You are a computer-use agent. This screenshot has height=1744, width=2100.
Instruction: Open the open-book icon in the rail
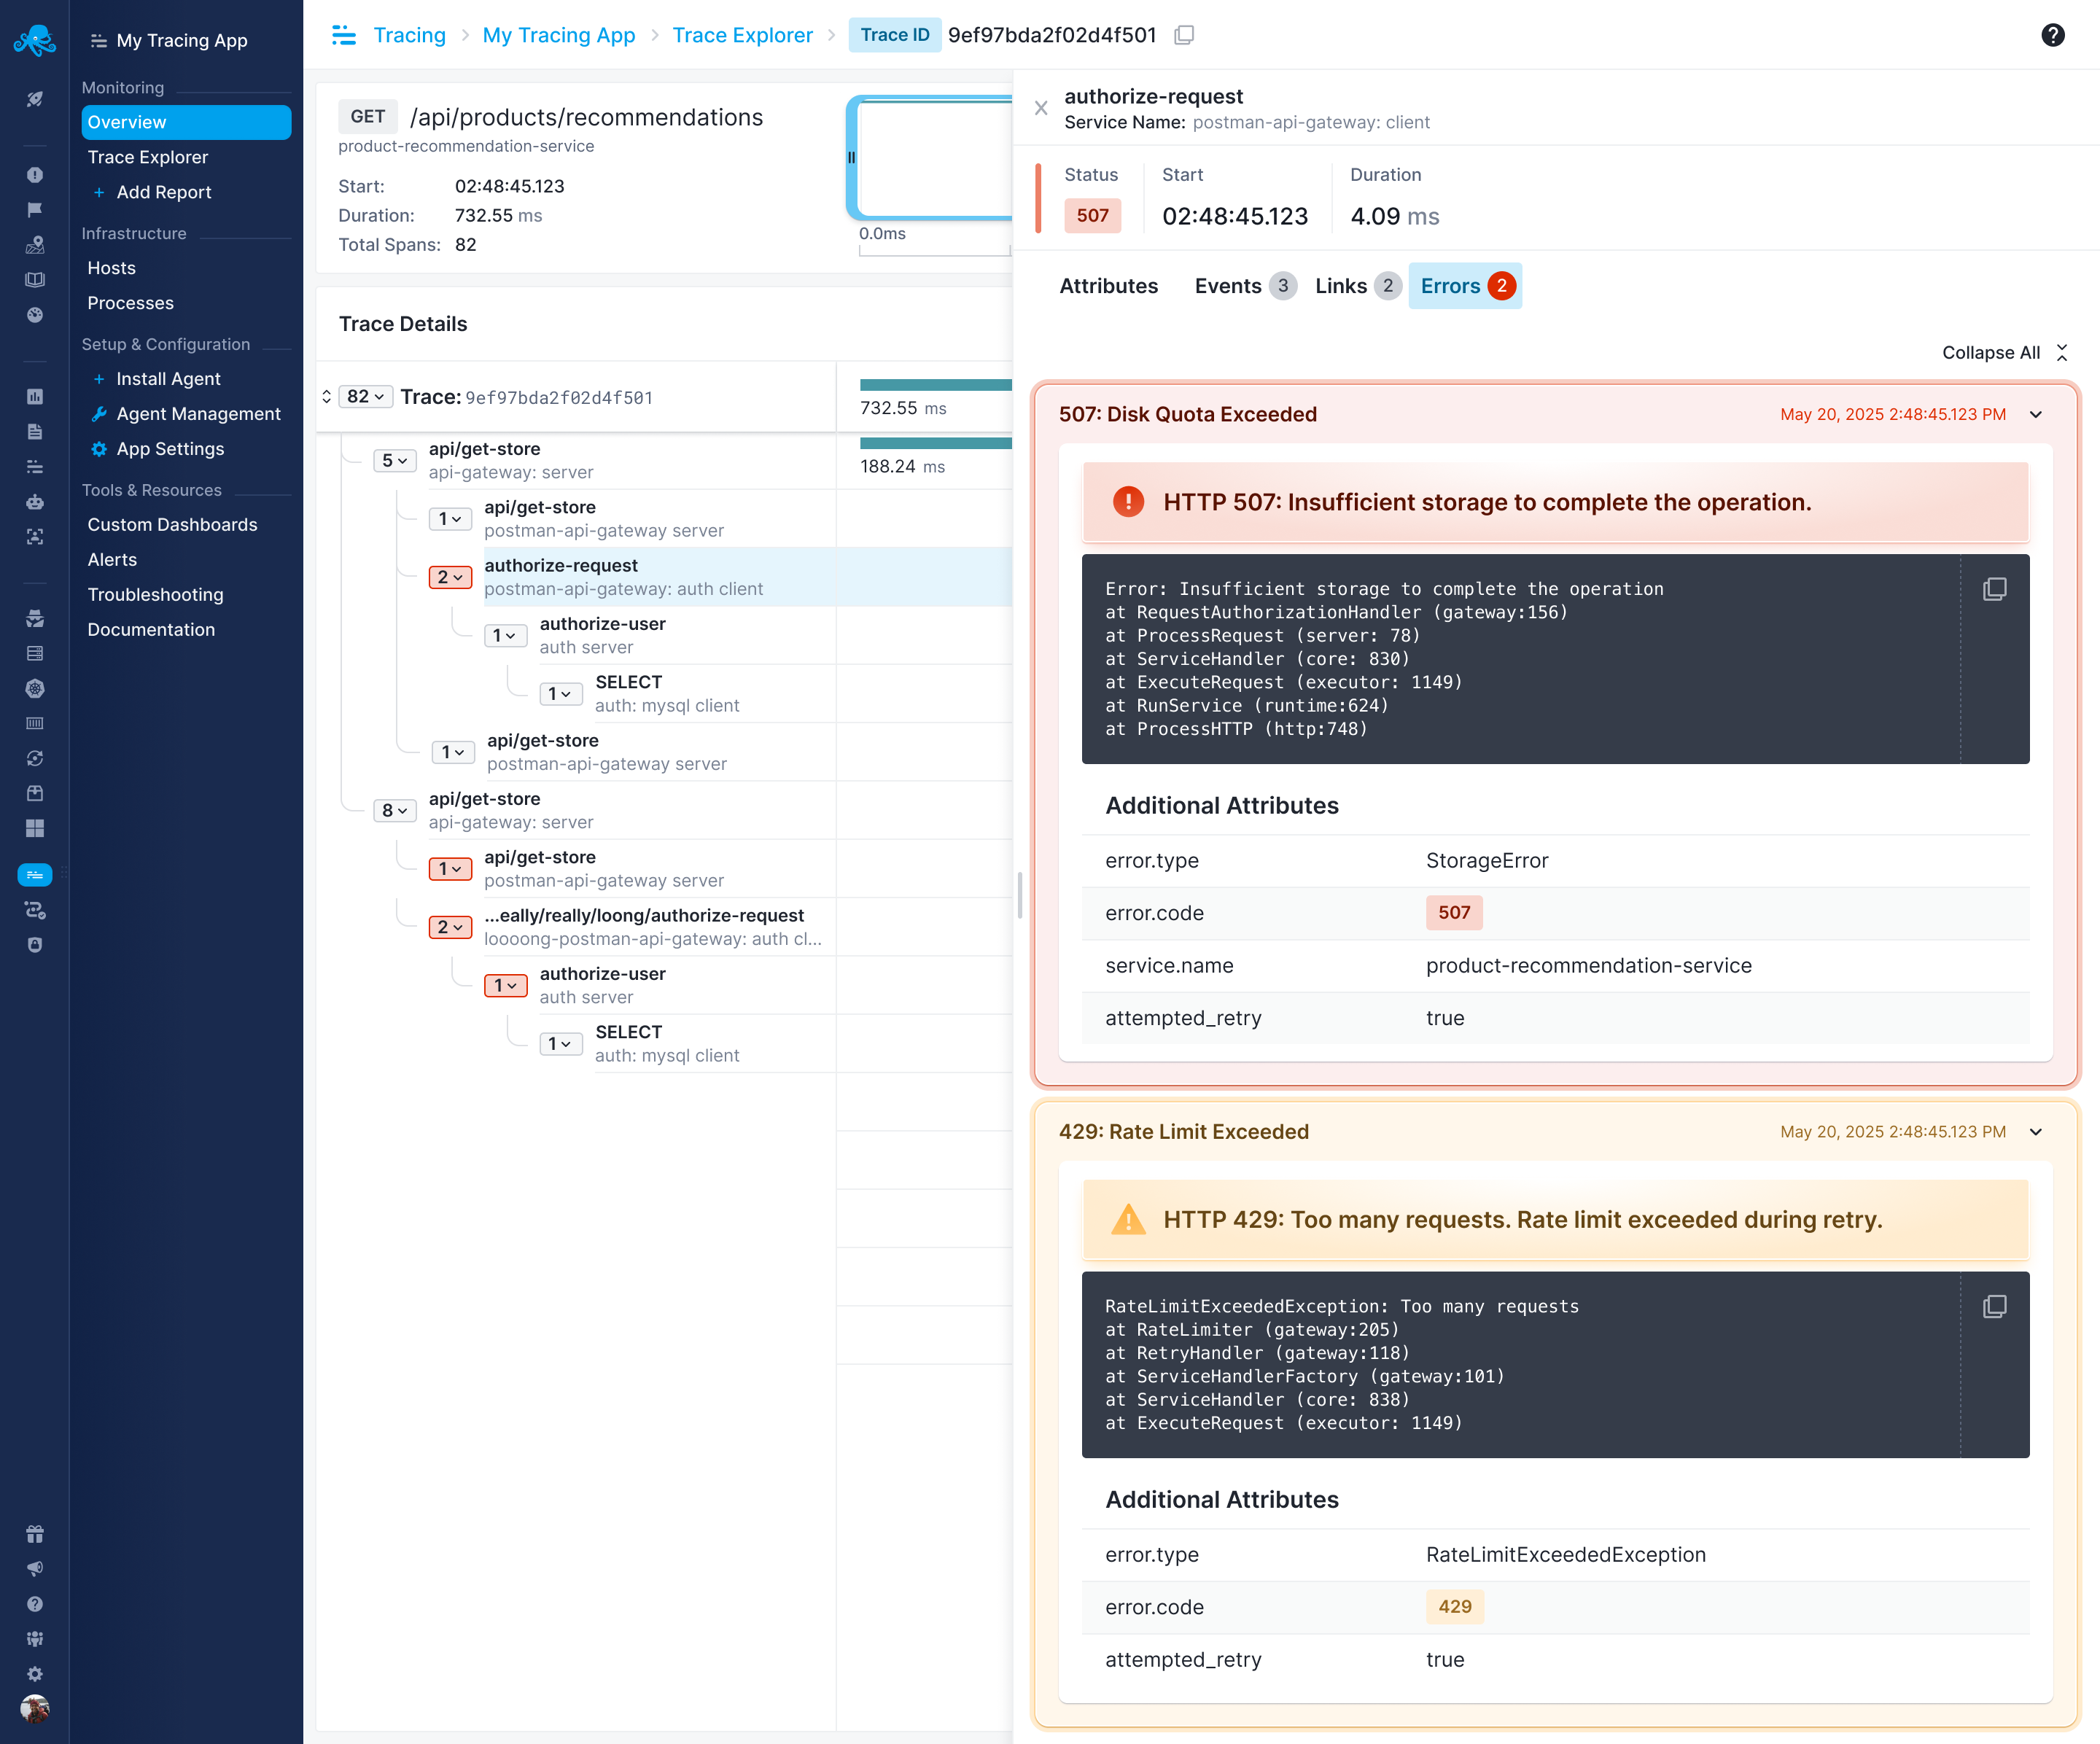coord(35,280)
